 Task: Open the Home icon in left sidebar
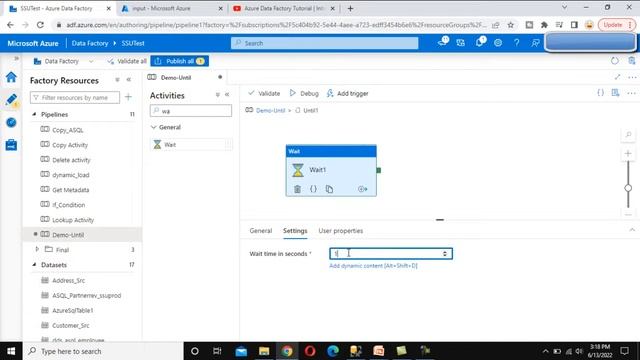pyautogui.click(x=11, y=77)
